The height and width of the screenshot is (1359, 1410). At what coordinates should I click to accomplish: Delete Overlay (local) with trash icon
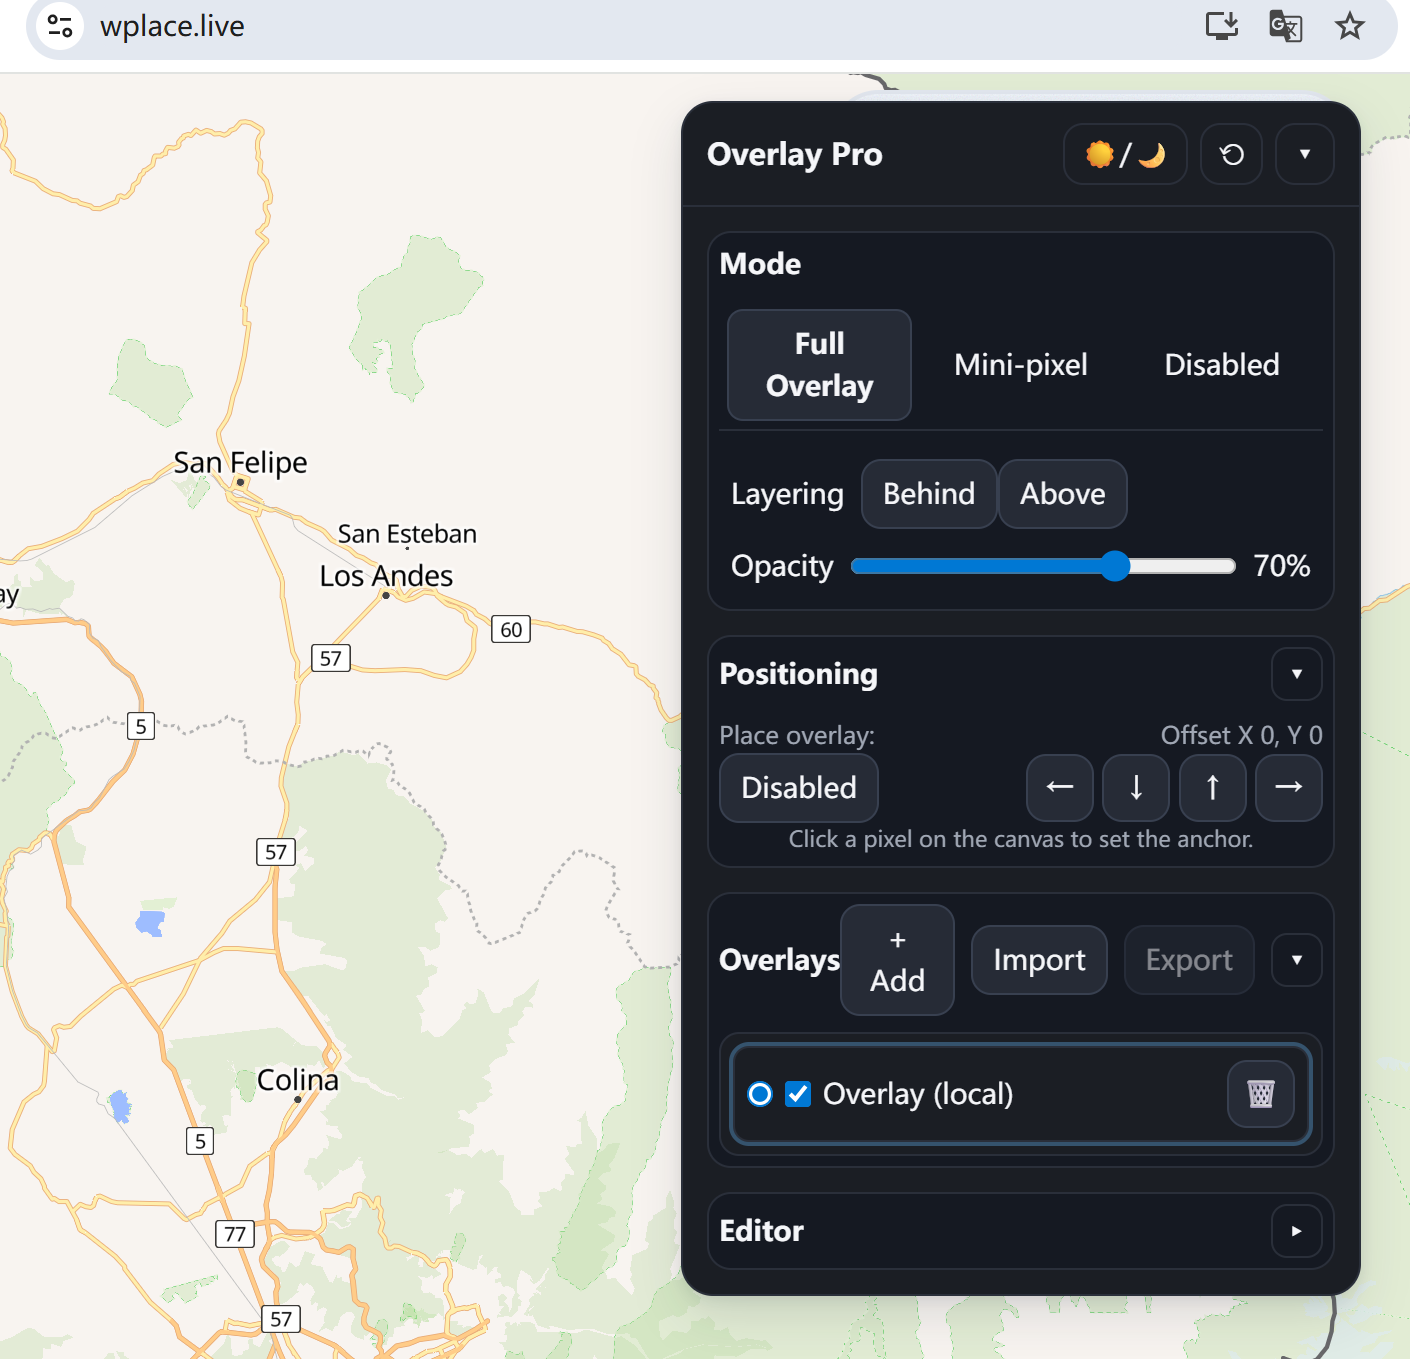[1260, 1094]
